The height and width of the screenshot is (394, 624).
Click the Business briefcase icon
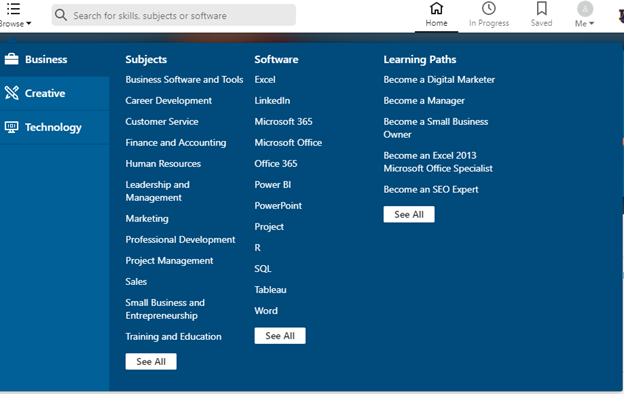point(12,59)
